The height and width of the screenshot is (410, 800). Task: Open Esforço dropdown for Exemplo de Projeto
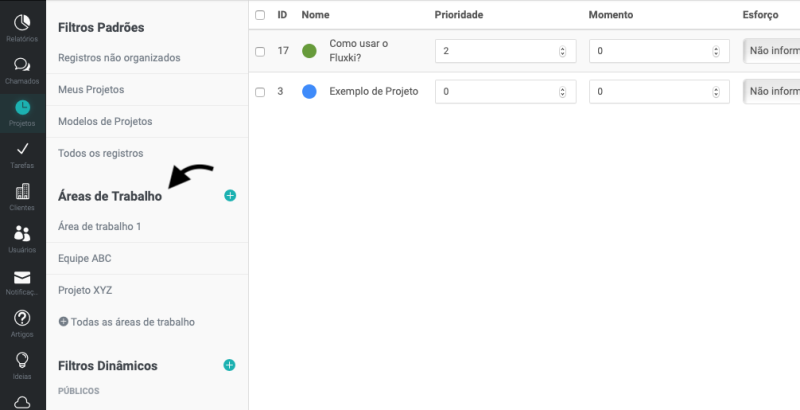pos(771,92)
